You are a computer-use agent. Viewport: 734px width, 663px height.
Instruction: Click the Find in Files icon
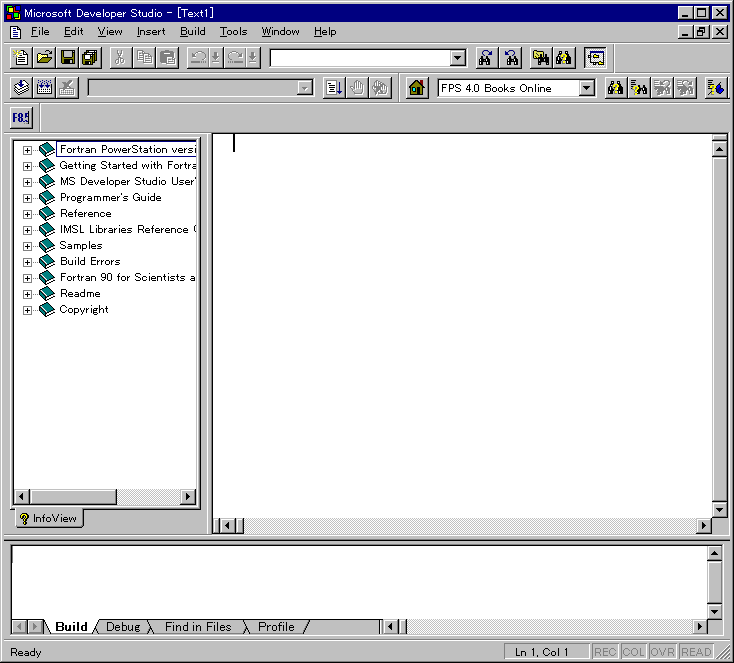540,58
